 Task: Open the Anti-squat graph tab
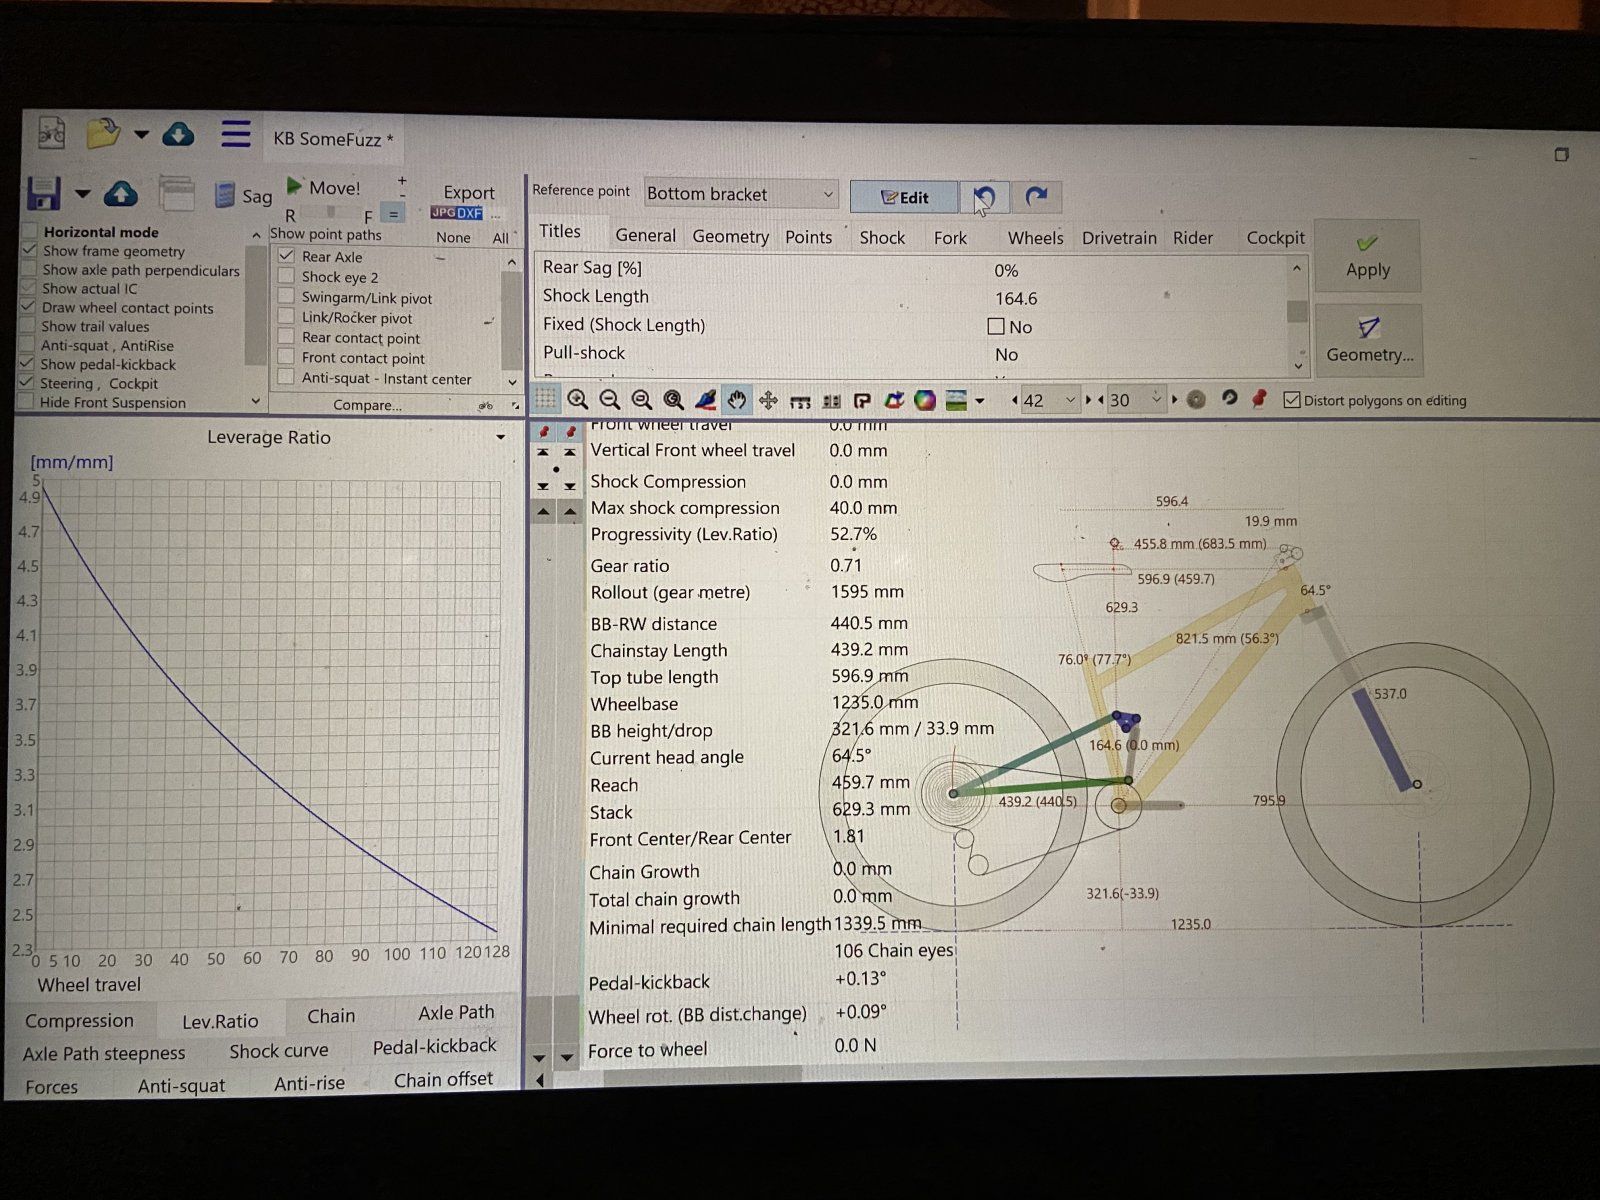181,1085
